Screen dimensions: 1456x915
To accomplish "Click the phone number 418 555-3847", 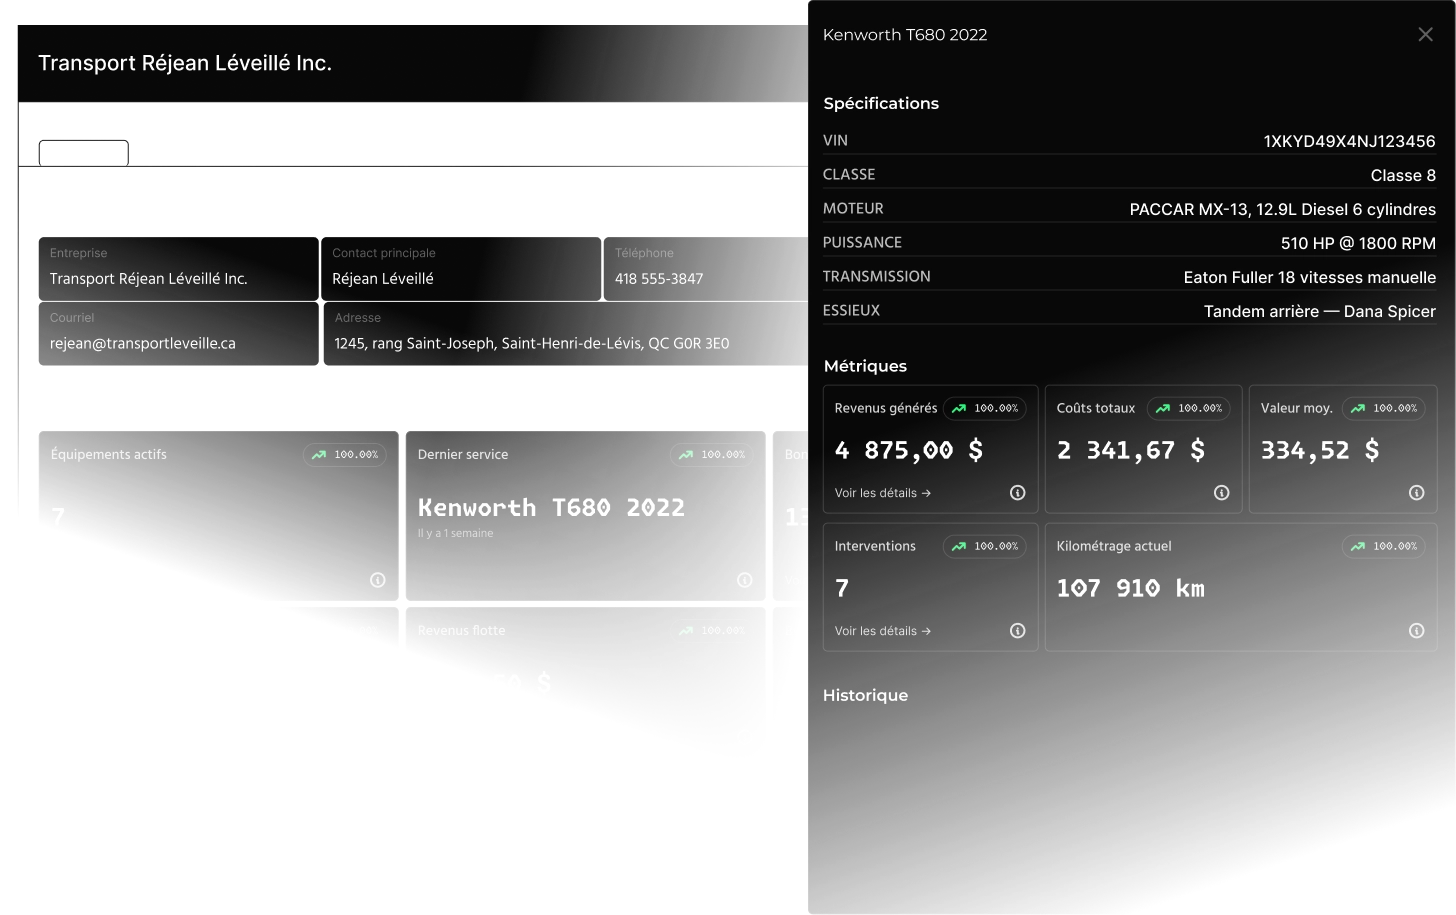I will [x=659, y=279].
